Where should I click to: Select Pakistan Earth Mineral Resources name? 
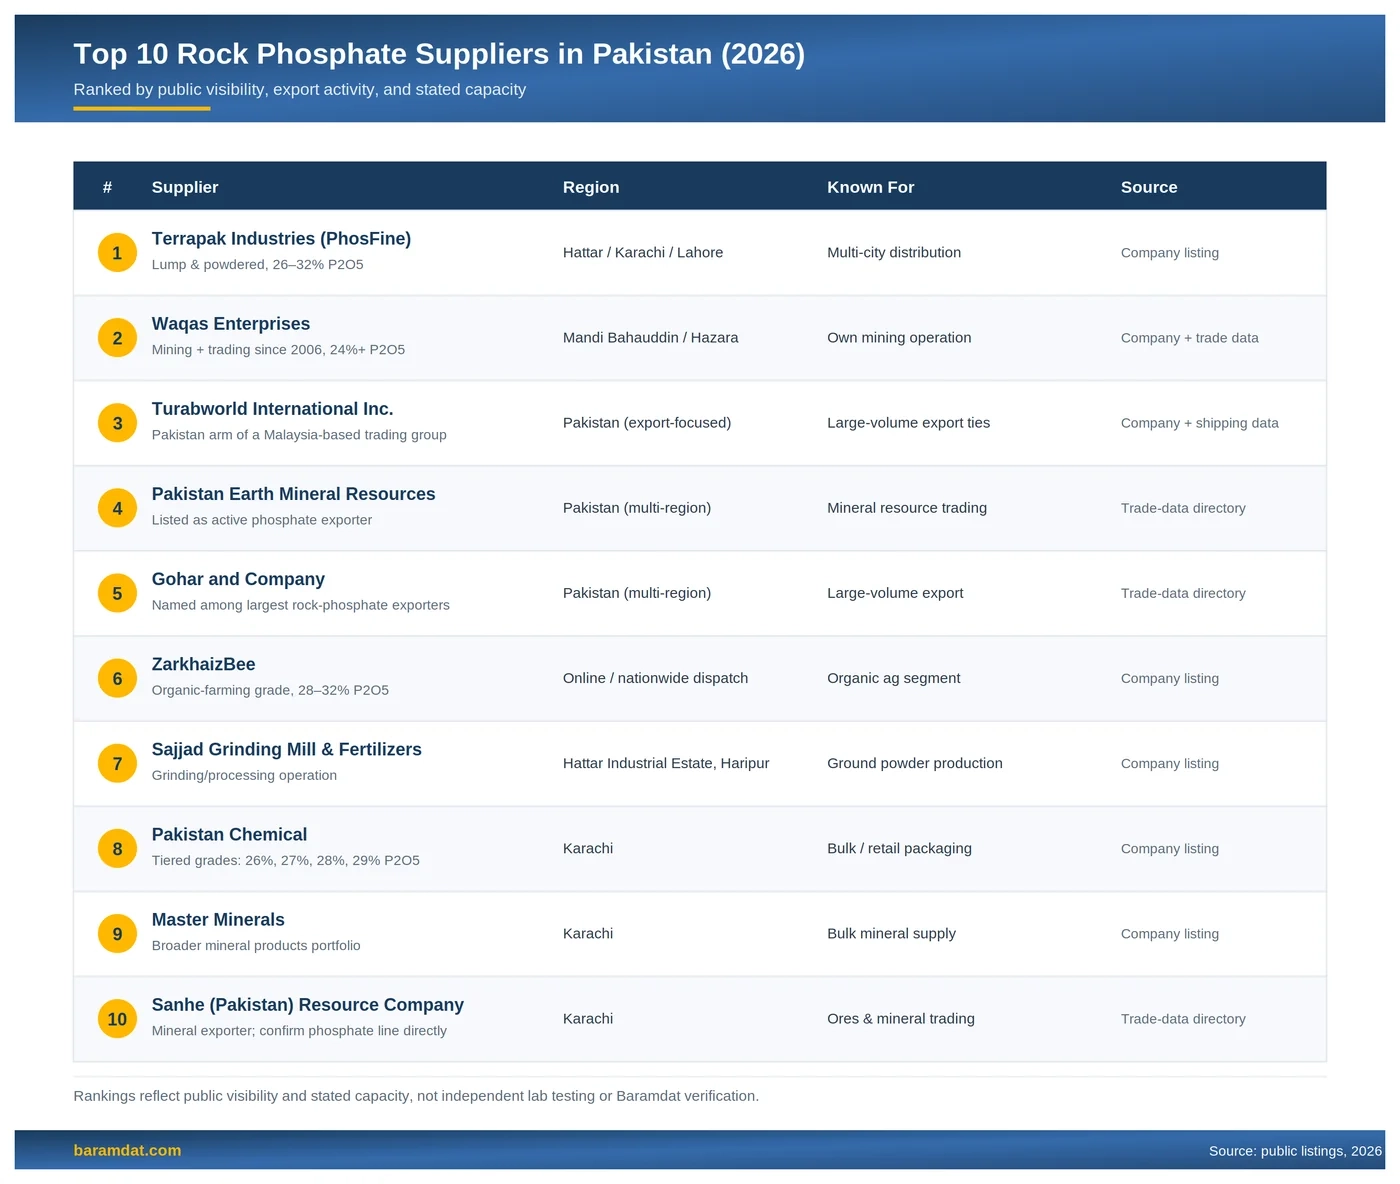coord(293,493)
